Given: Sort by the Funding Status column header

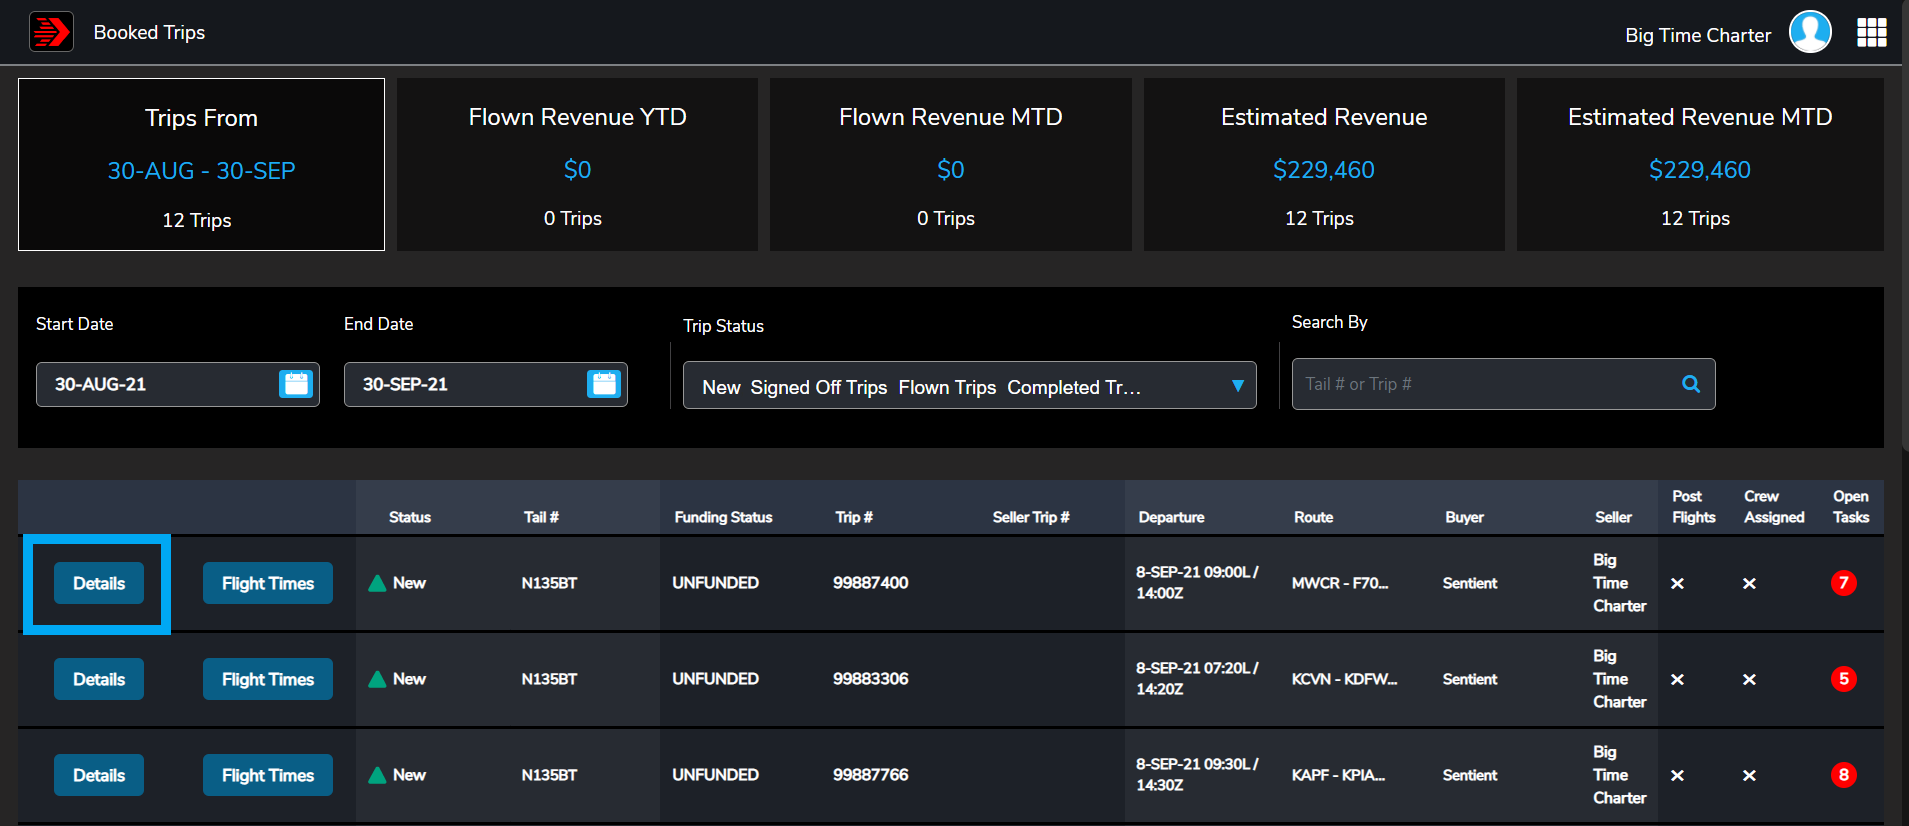Looking at the screenshot, I should click(723, 517).
